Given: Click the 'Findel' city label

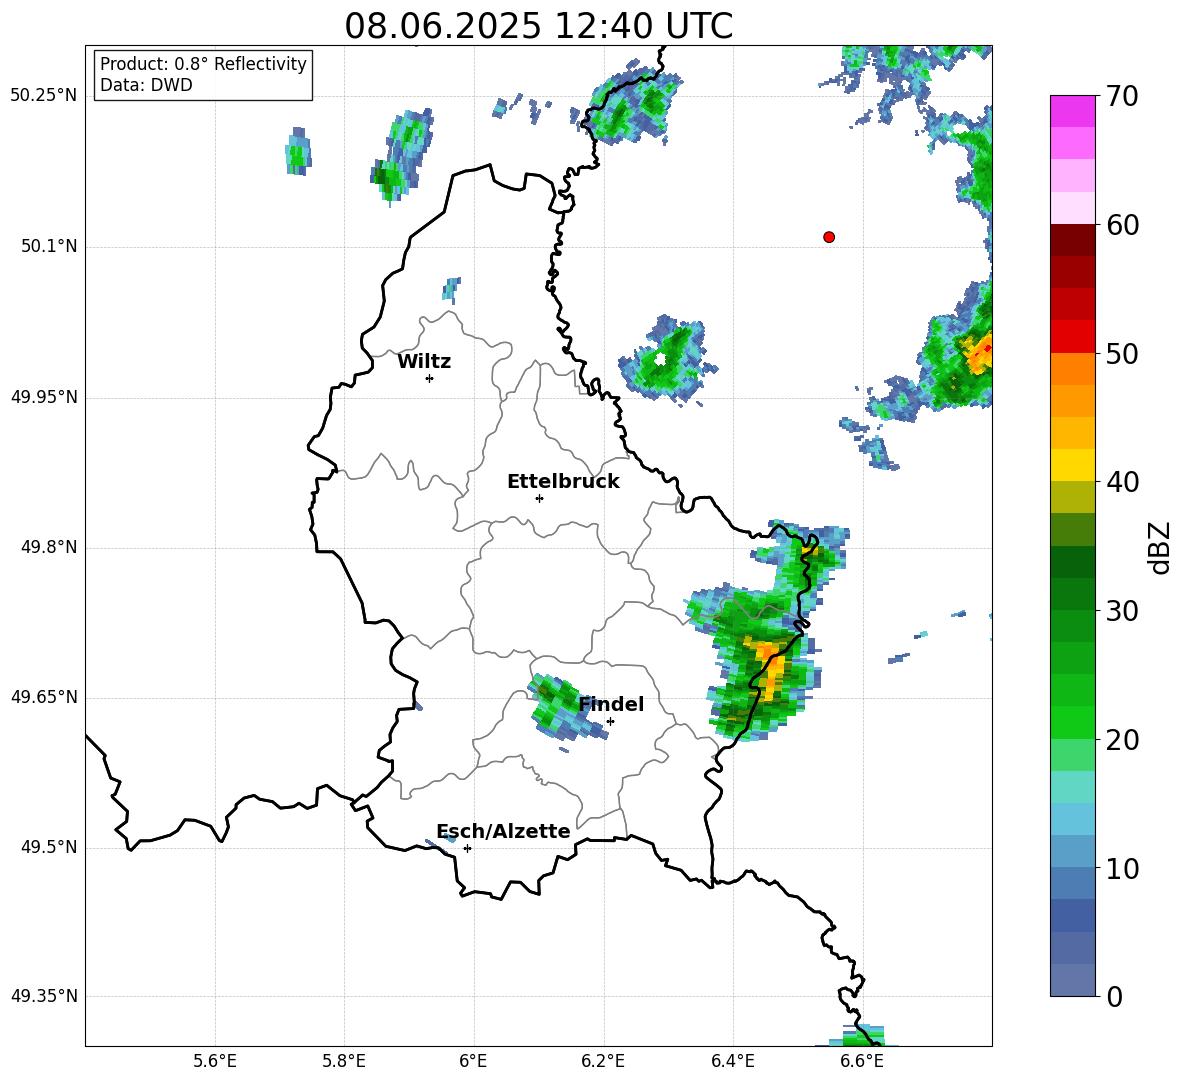Looking at the screenshot, I should pos(611,704).
